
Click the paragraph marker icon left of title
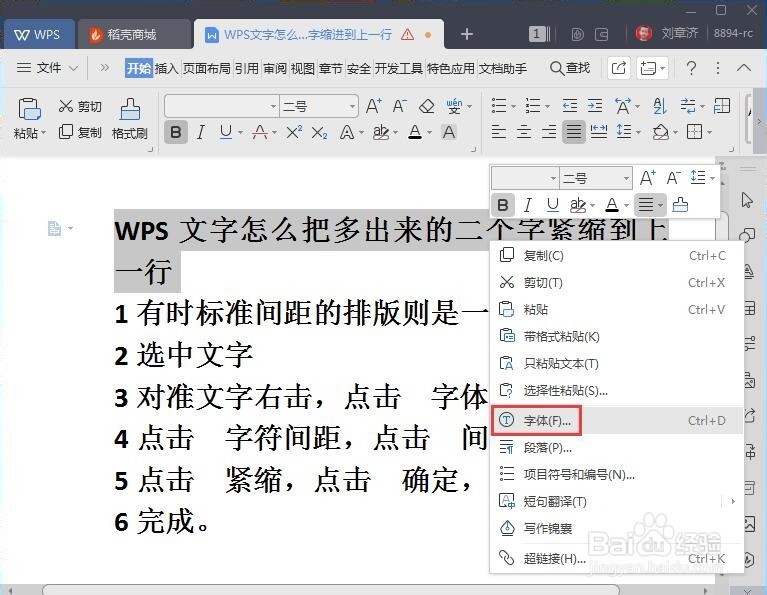point(54,228)
